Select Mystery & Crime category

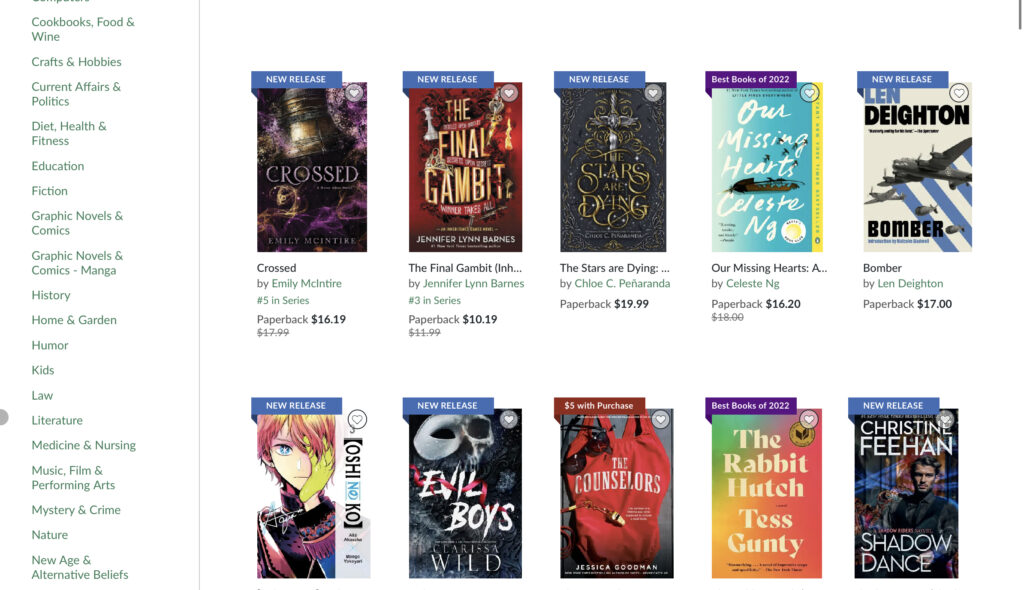point(76,510)
